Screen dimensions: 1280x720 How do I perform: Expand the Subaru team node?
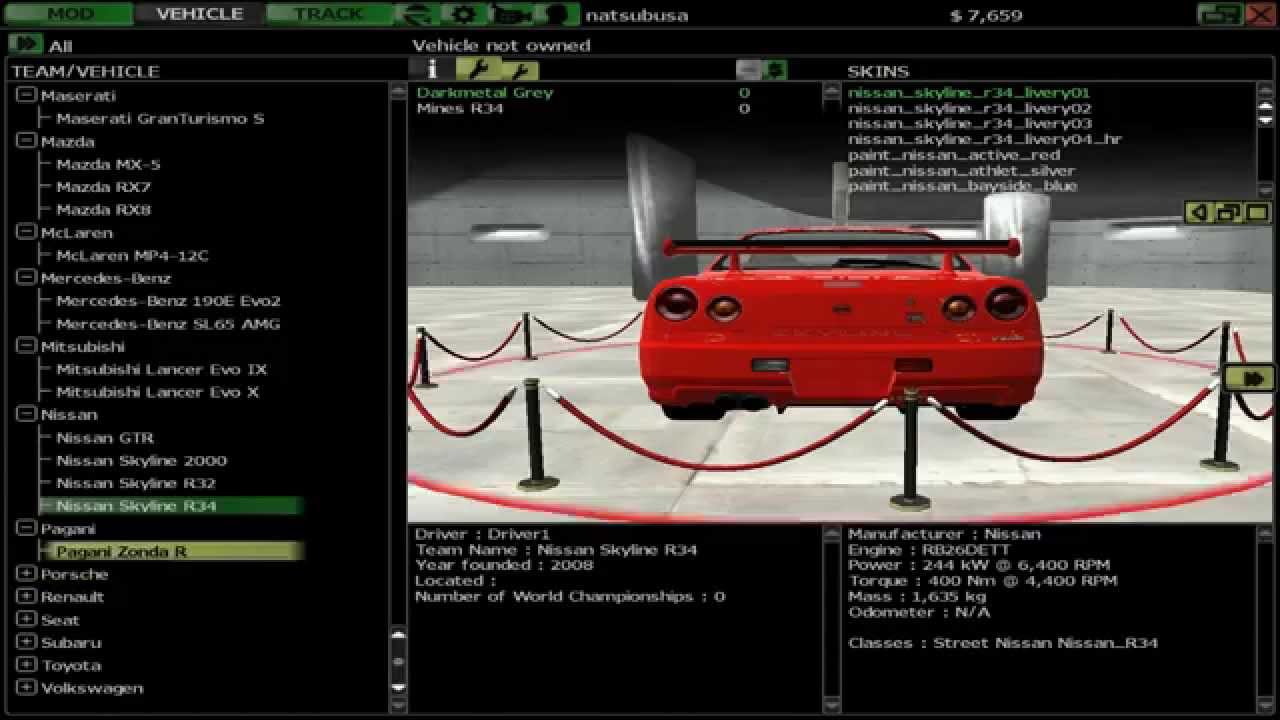click(x=26, y=643)
